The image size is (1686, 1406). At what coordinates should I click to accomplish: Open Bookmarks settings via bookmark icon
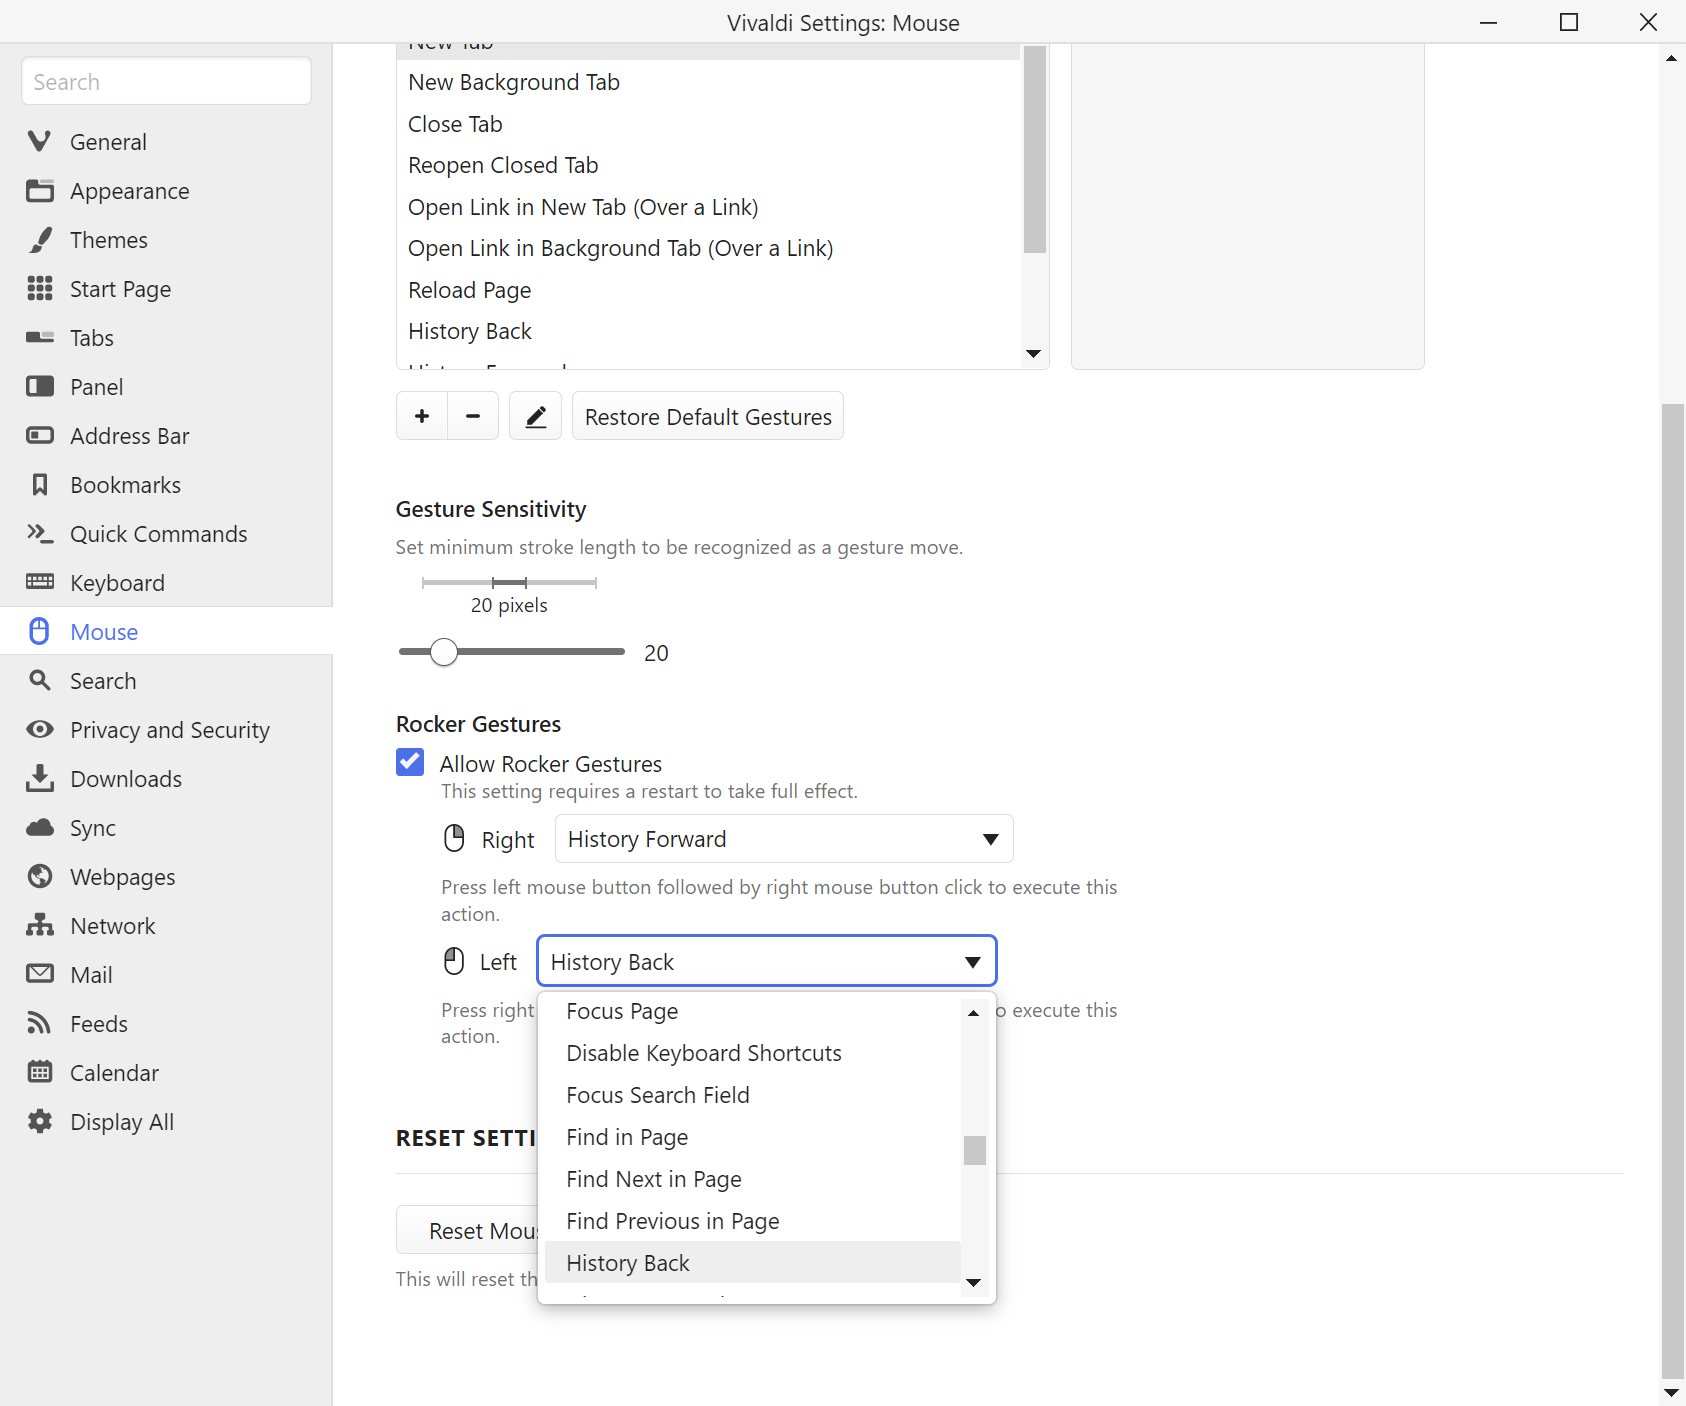pos(40,485)
